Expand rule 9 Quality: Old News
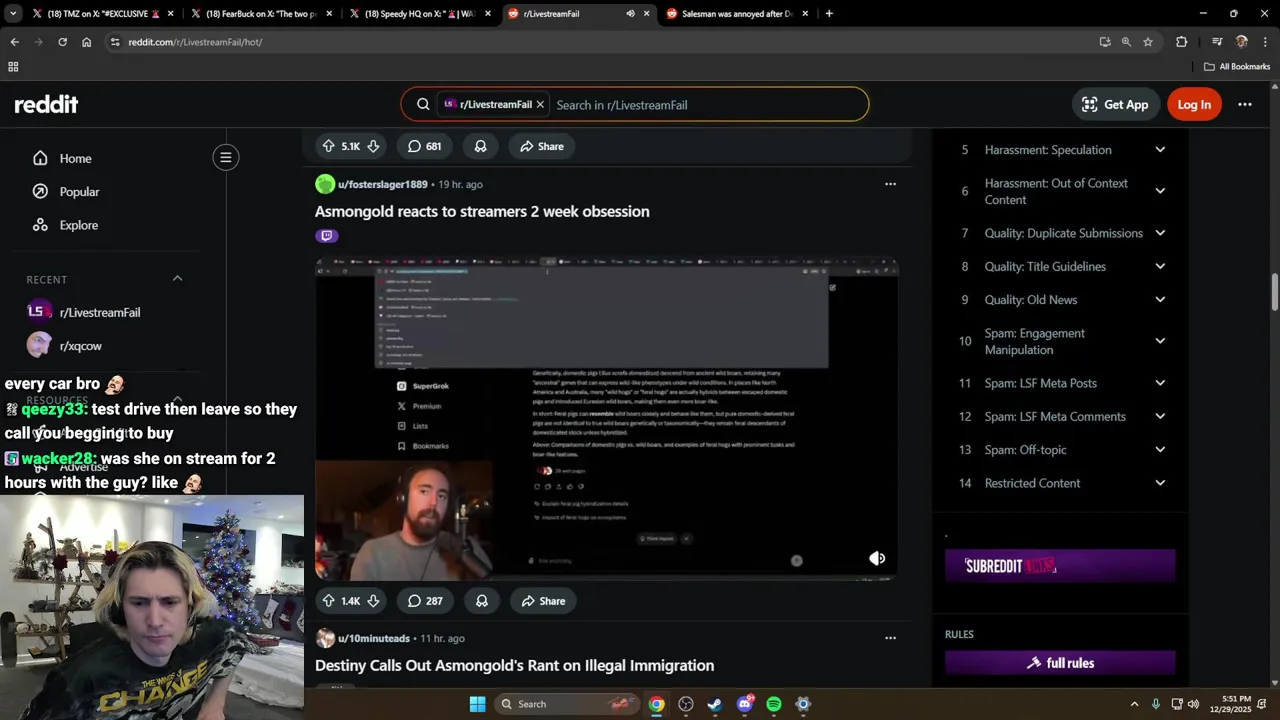 [x=1160, y=300]
